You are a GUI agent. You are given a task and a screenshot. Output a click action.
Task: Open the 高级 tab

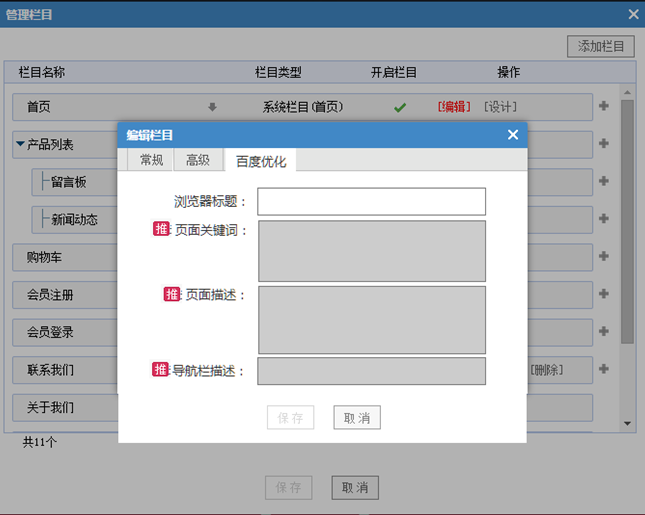pyautogui.click(x=198, y=160)
